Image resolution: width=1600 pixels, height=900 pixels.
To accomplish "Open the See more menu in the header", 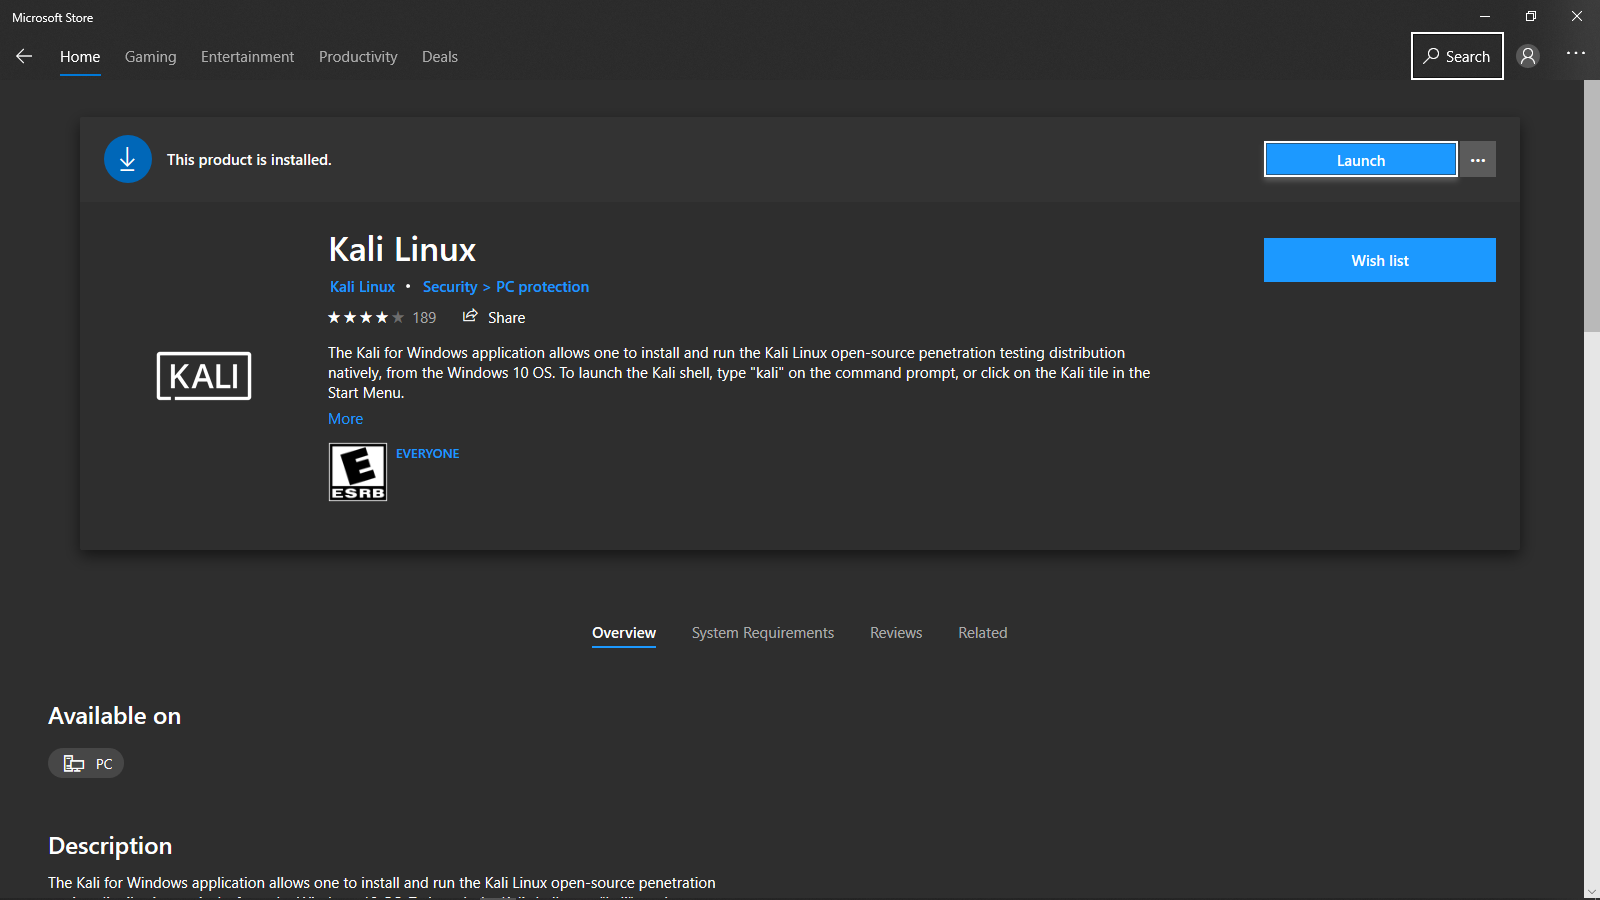I will [x=1576, y=53].
